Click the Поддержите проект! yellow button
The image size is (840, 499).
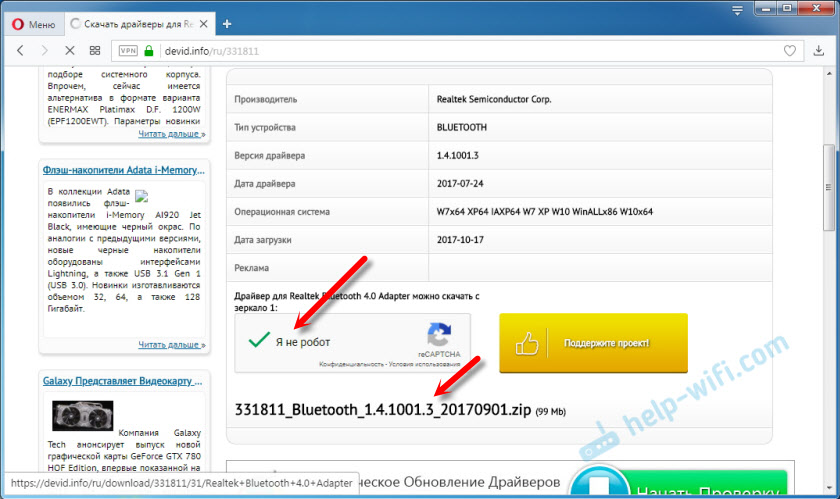click(594, 343)
